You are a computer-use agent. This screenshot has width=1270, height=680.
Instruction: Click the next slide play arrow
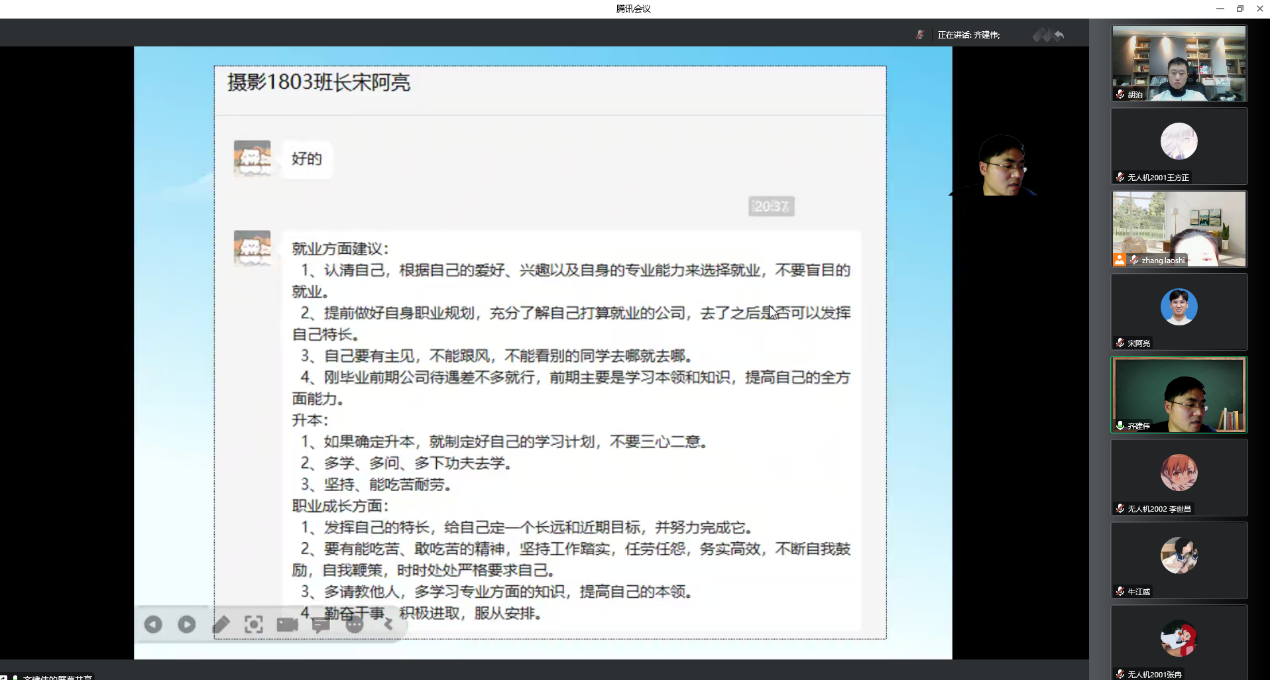click(187, 624)
